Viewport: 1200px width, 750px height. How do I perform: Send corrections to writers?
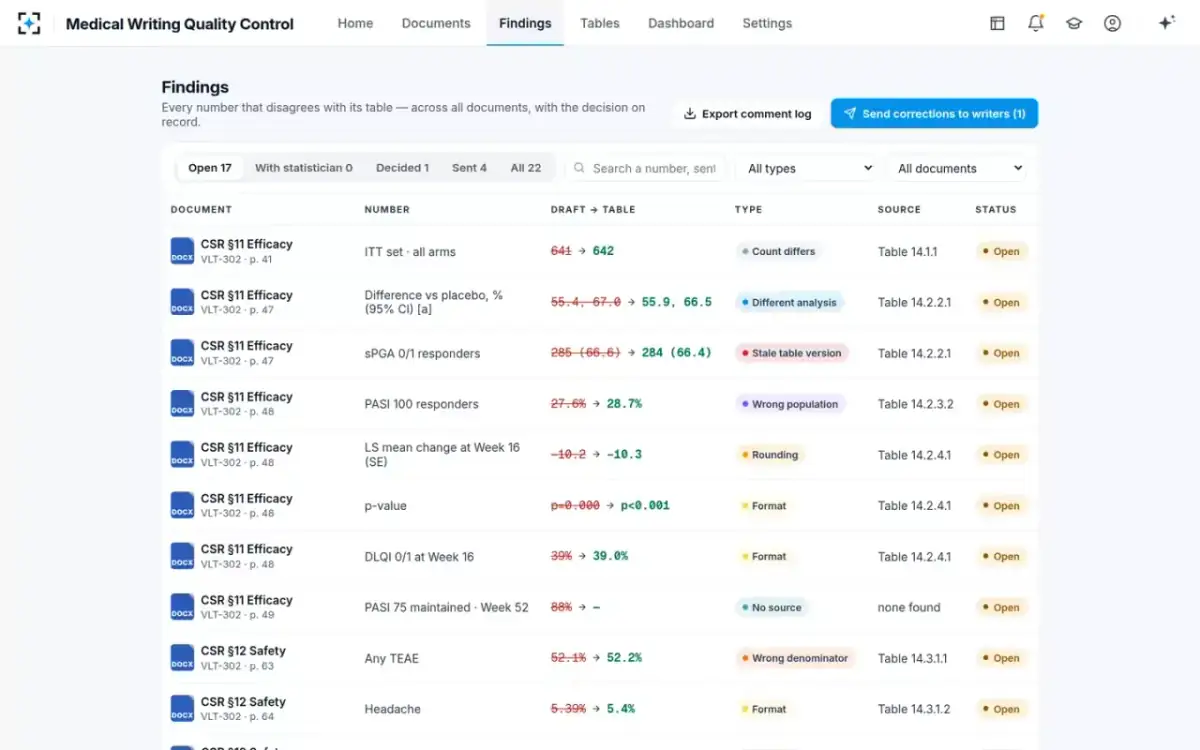click(934, 114)
